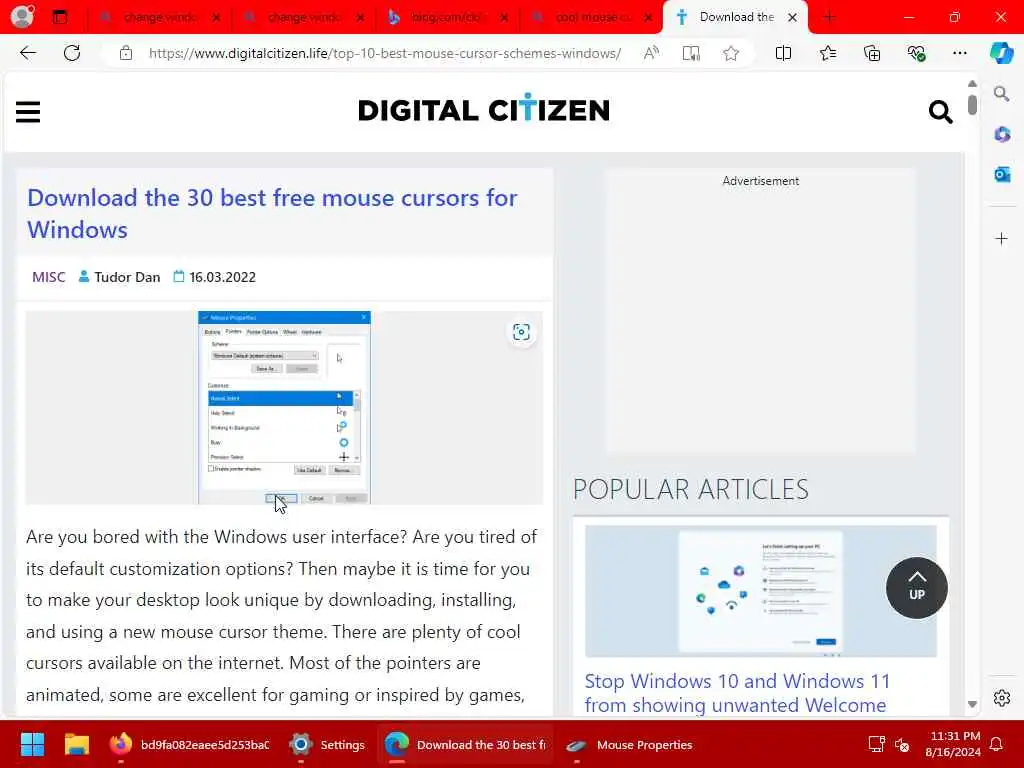The width and height of the screenshot is (1024, 768).
Task: Switch to Settings in the taskbar
Action: tap(328, 744)
